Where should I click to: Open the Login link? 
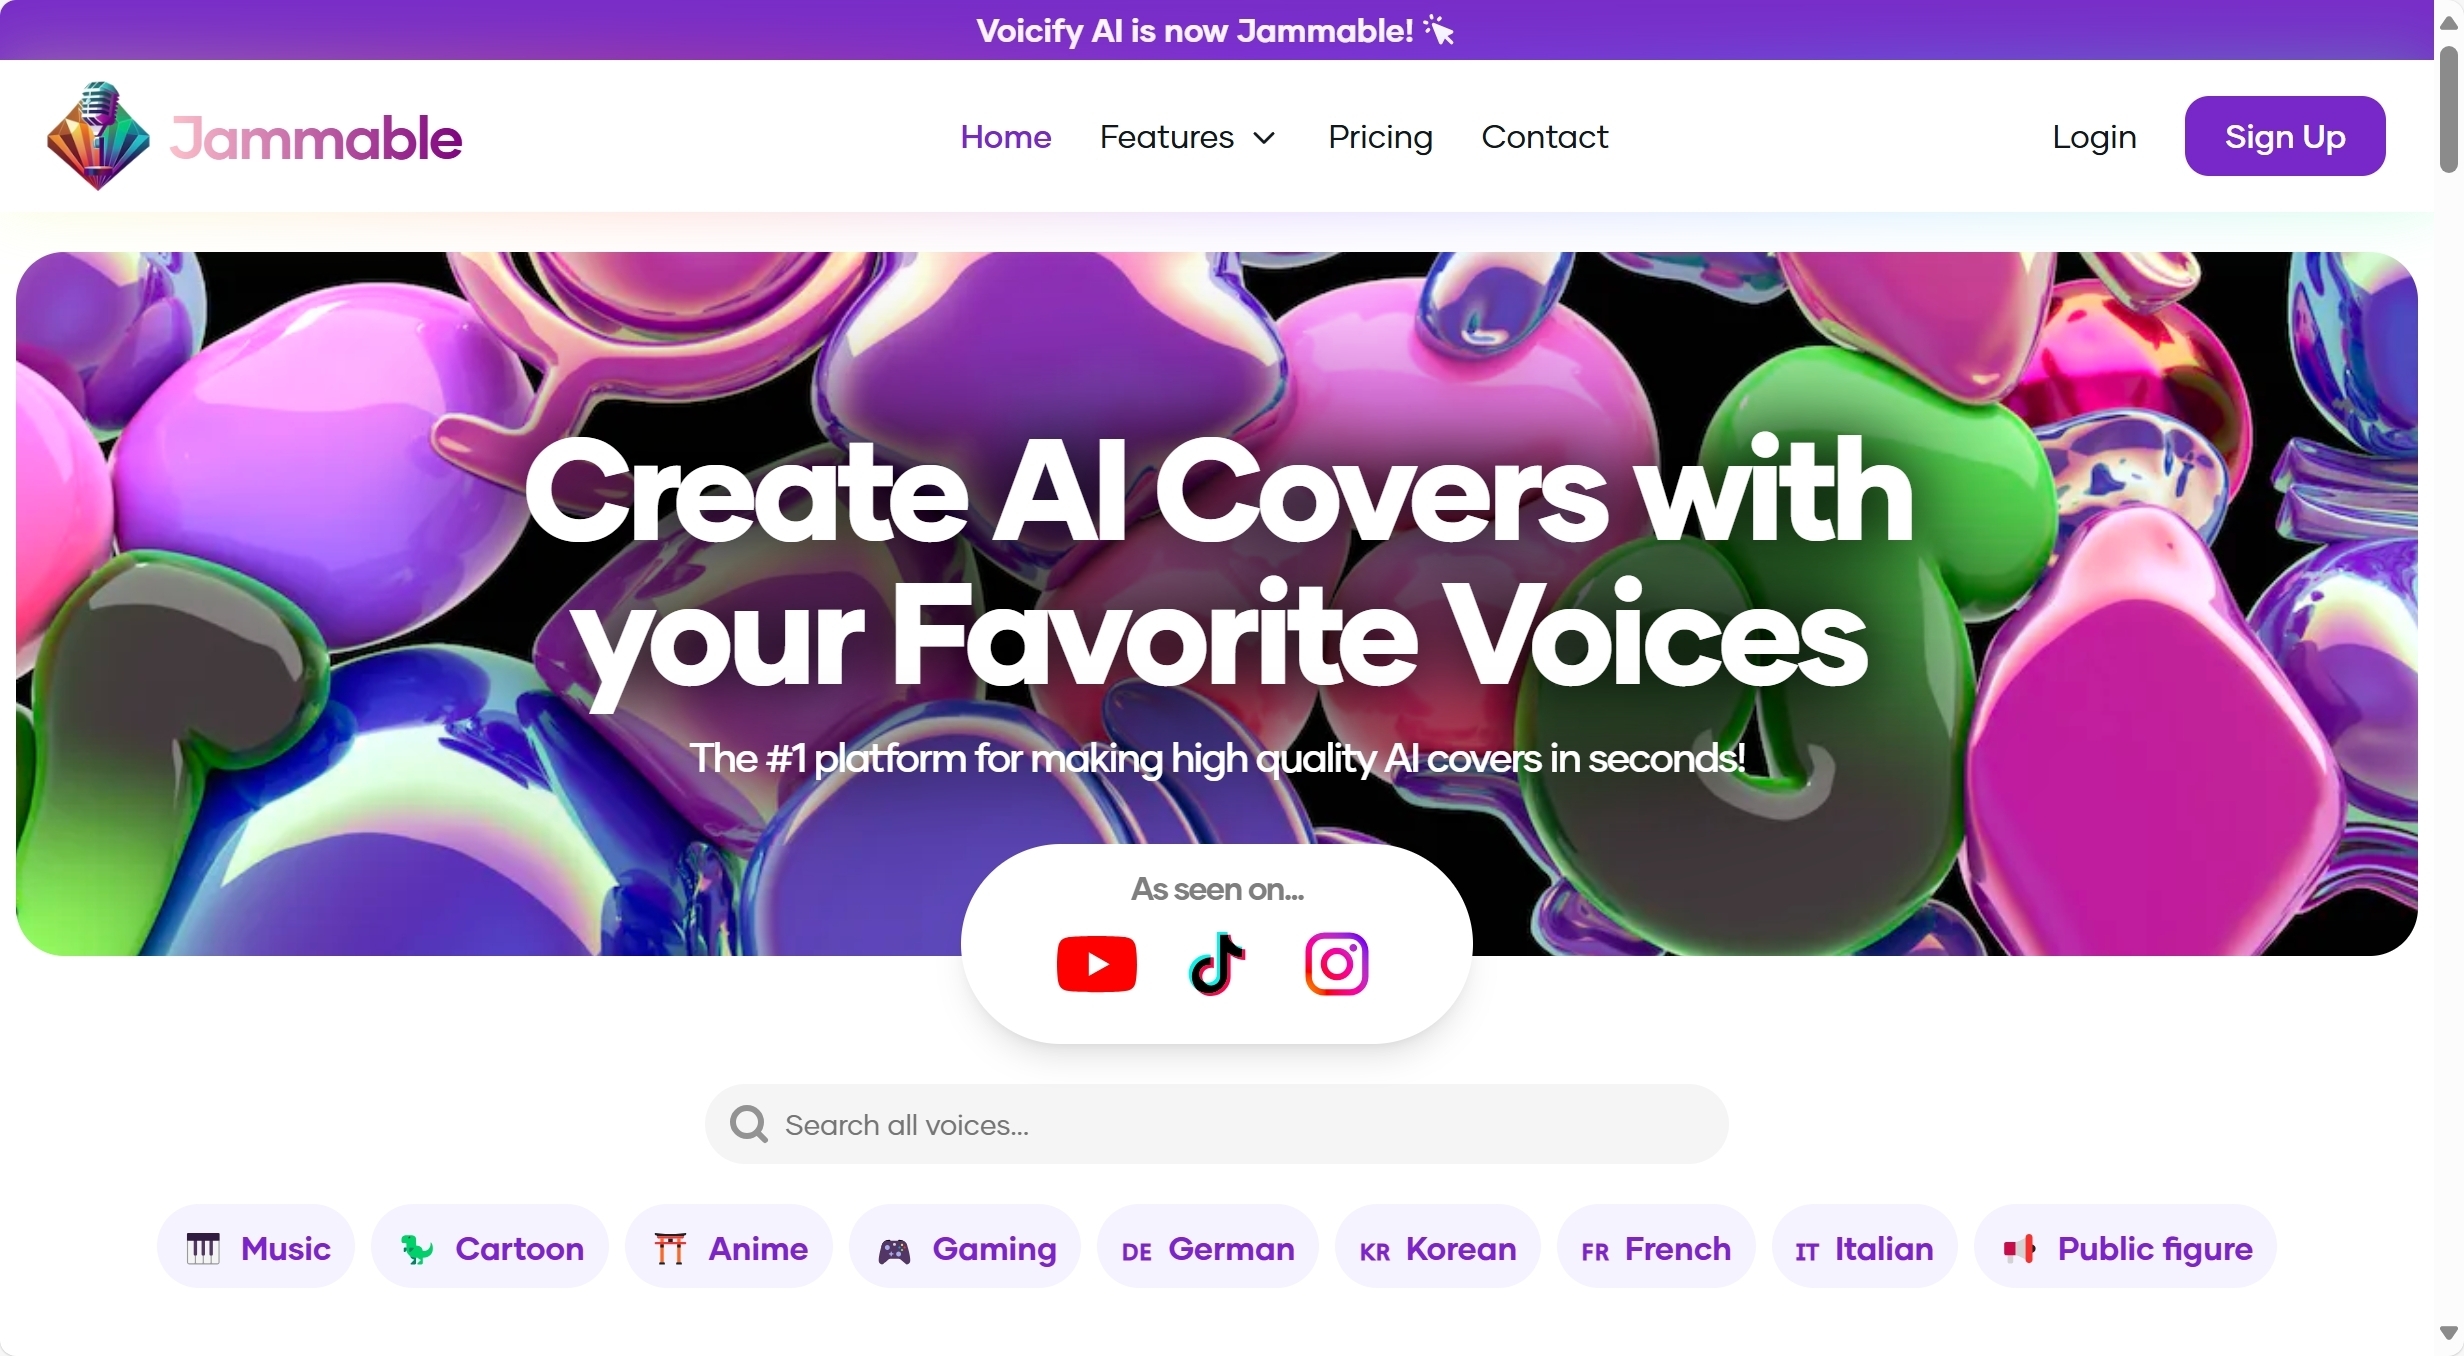pyautogui.click(x=2094, y=137)
